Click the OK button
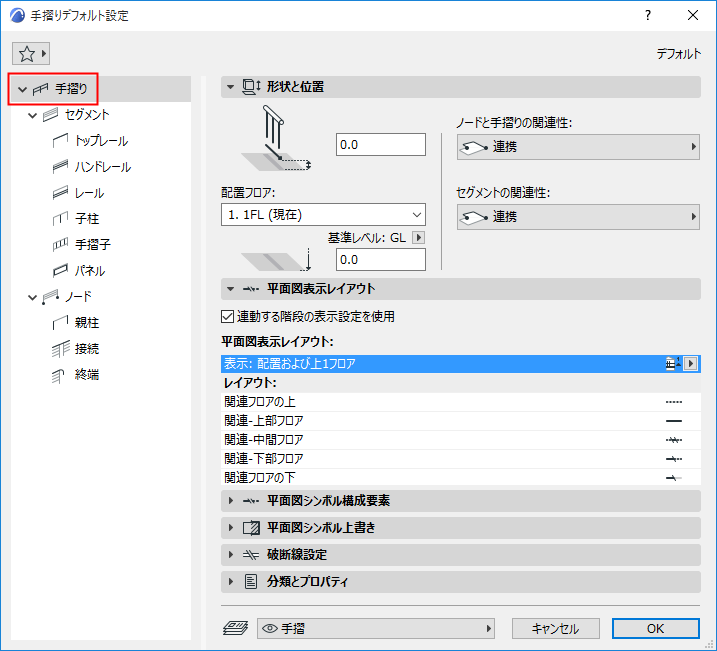This screenshot has height=651, width=717. click(x=656, y=629)
